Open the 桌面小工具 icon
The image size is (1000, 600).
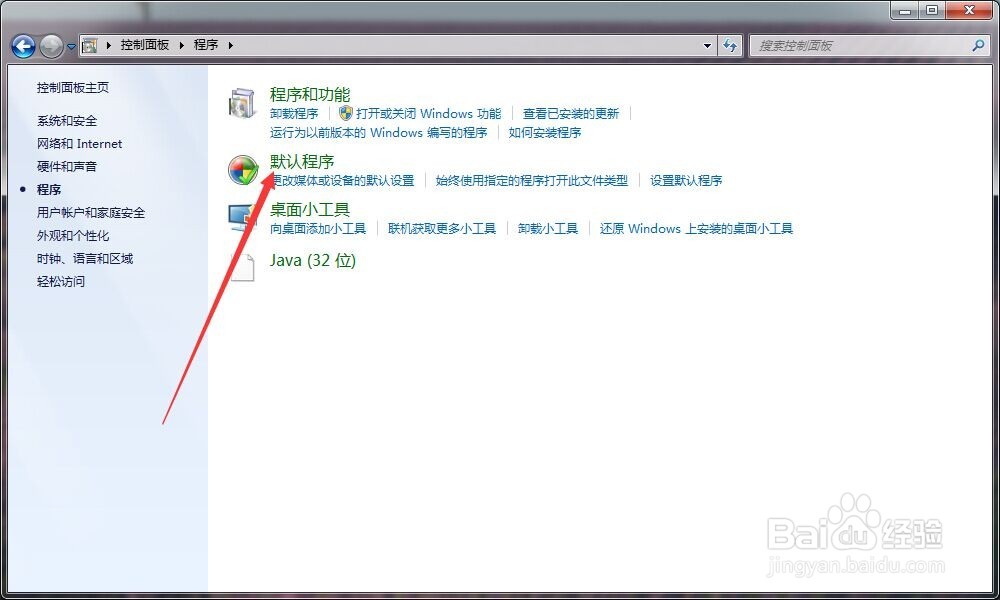[x=240, y=217]
